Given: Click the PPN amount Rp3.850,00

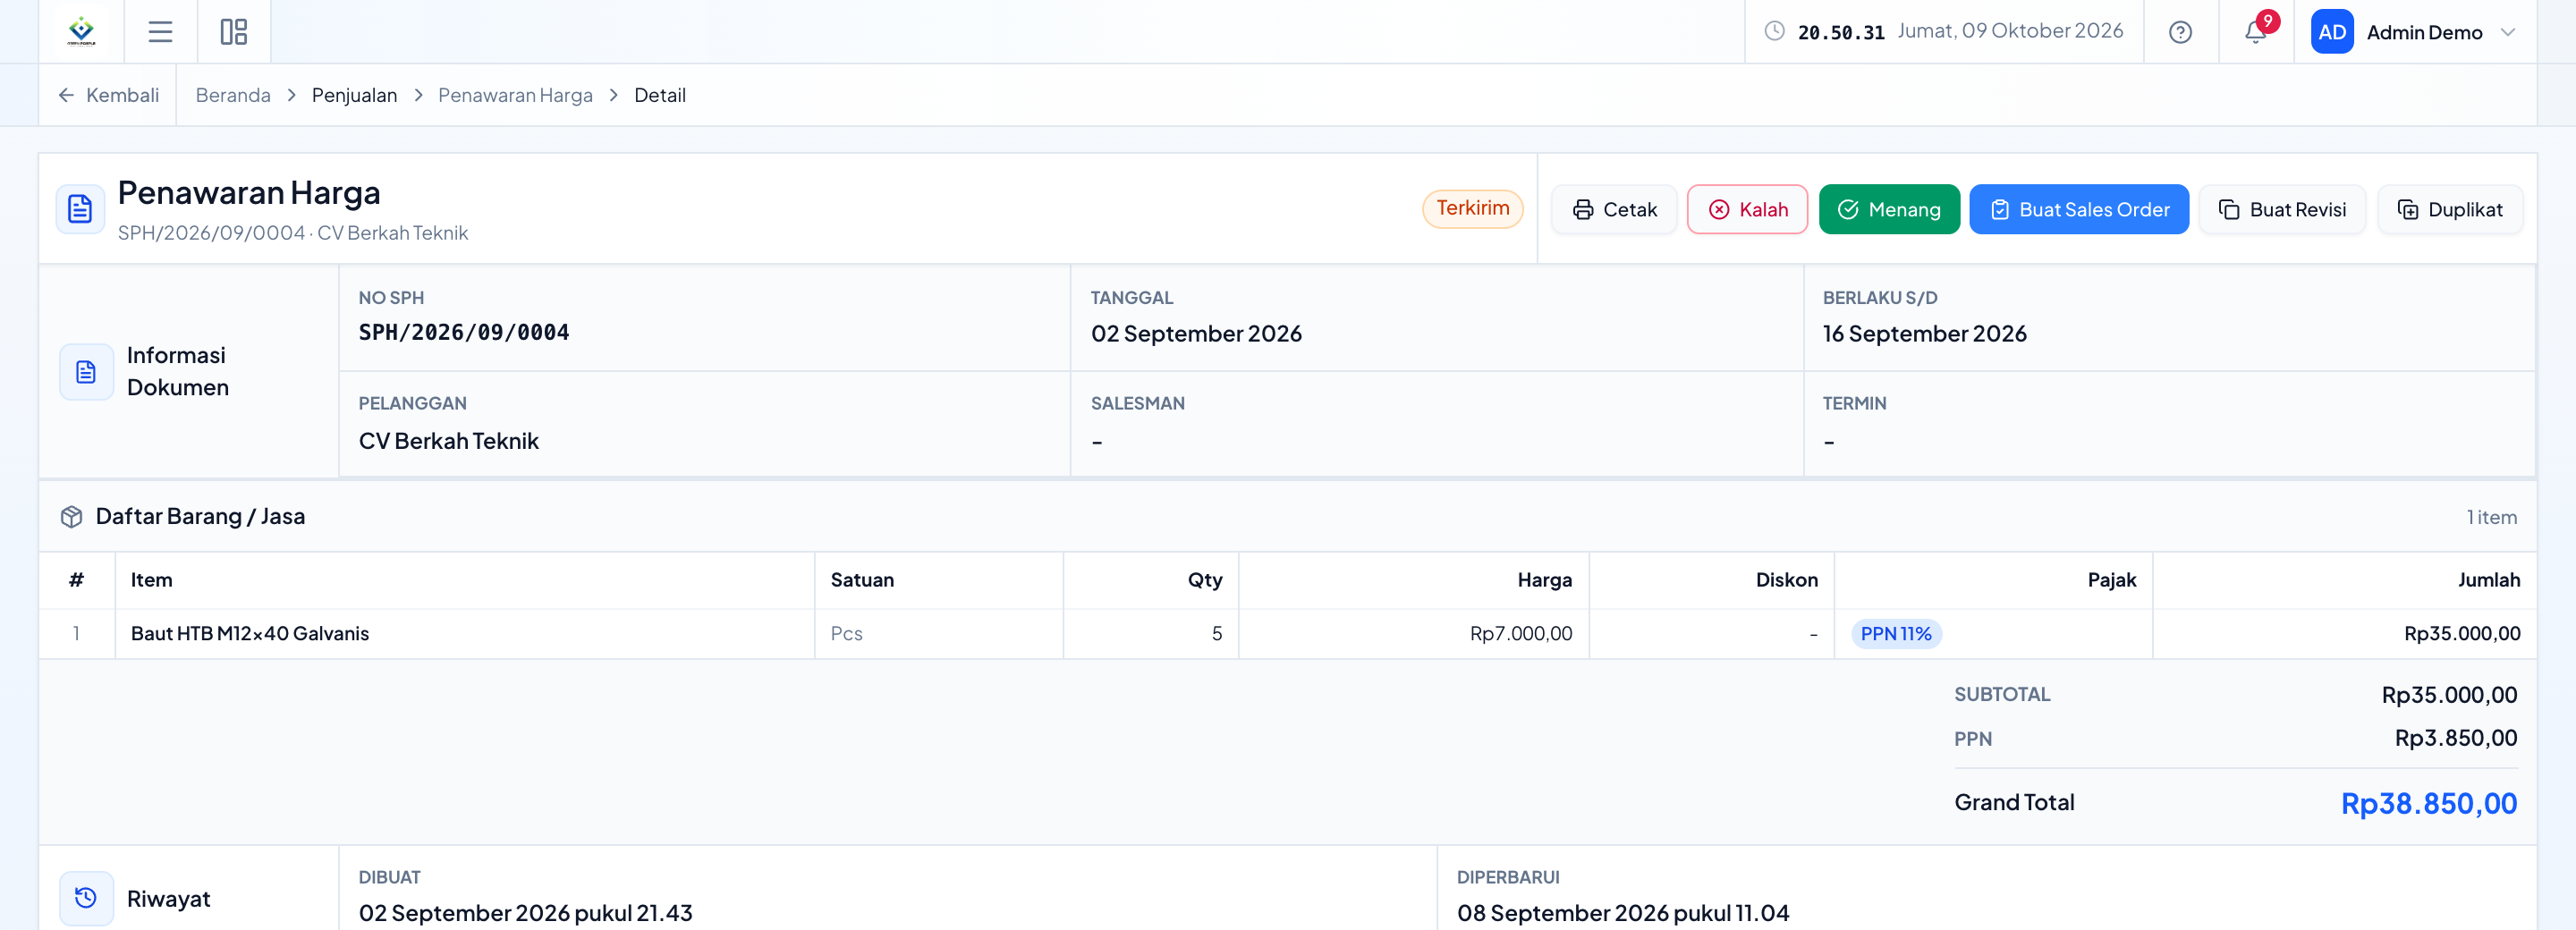Looking at the screenshot, I should [2455, 738].
